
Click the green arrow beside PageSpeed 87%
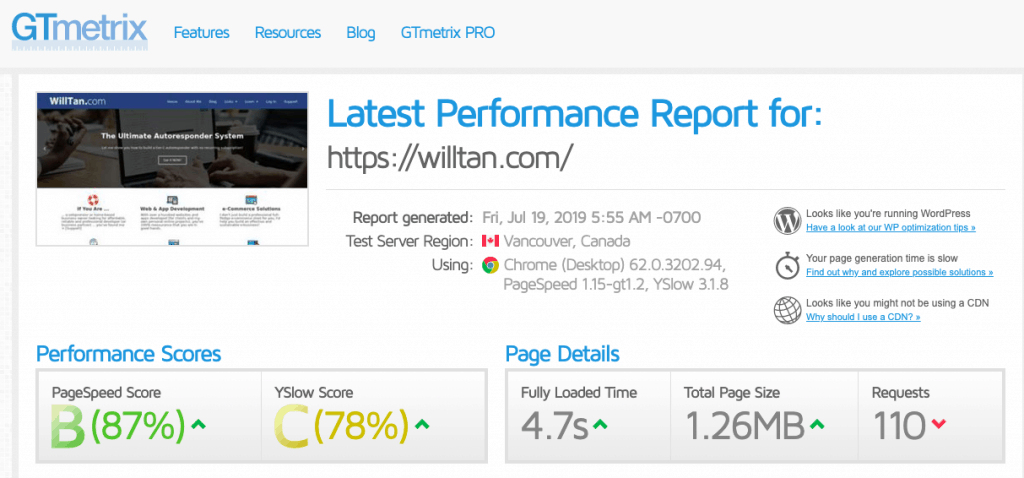[x=199, y=424]
